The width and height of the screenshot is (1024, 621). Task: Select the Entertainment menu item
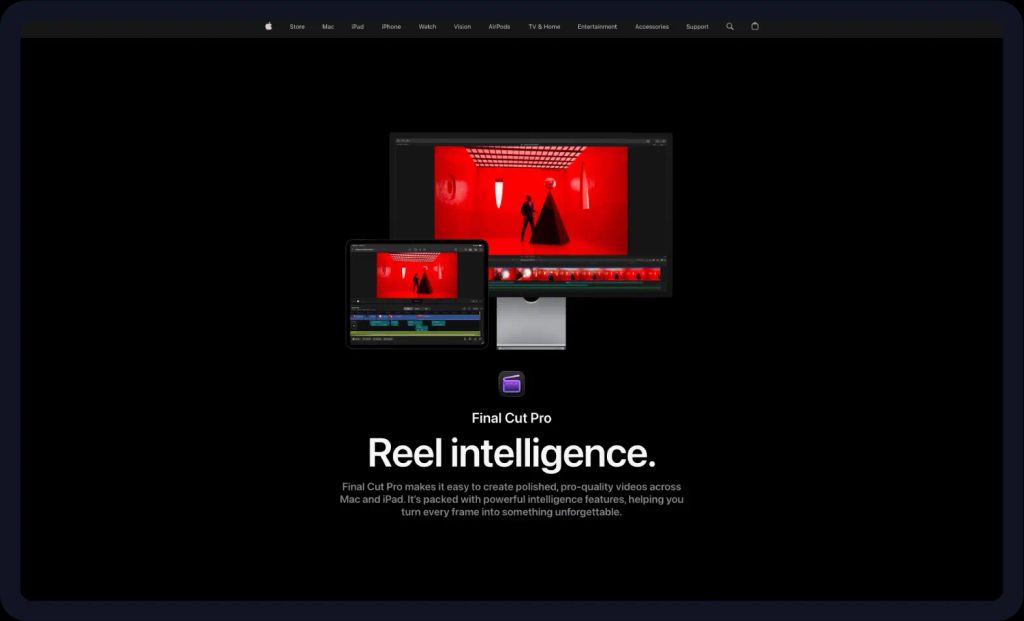point(597,27)
